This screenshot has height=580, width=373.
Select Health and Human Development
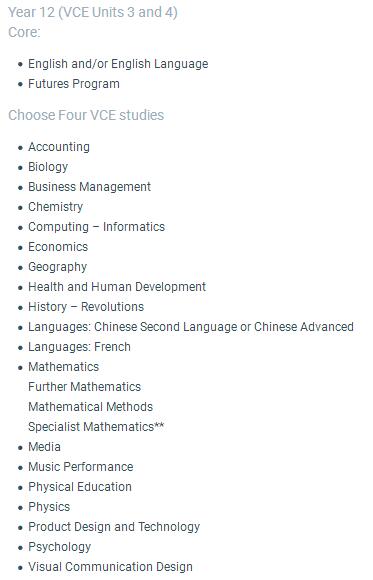click(x=117, y=287)
